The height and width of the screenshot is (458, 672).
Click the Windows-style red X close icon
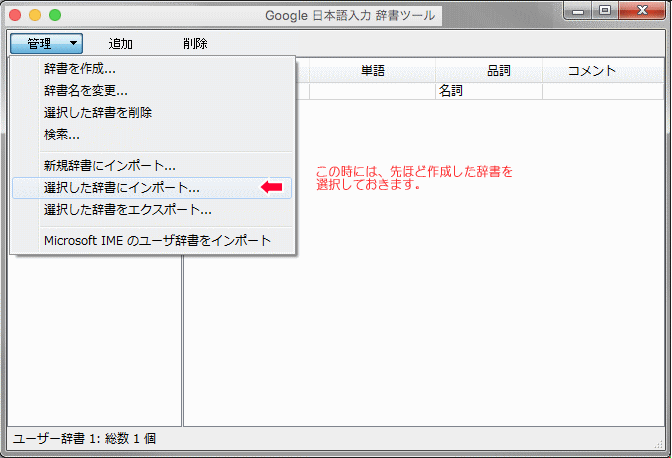tap(642, 10)
